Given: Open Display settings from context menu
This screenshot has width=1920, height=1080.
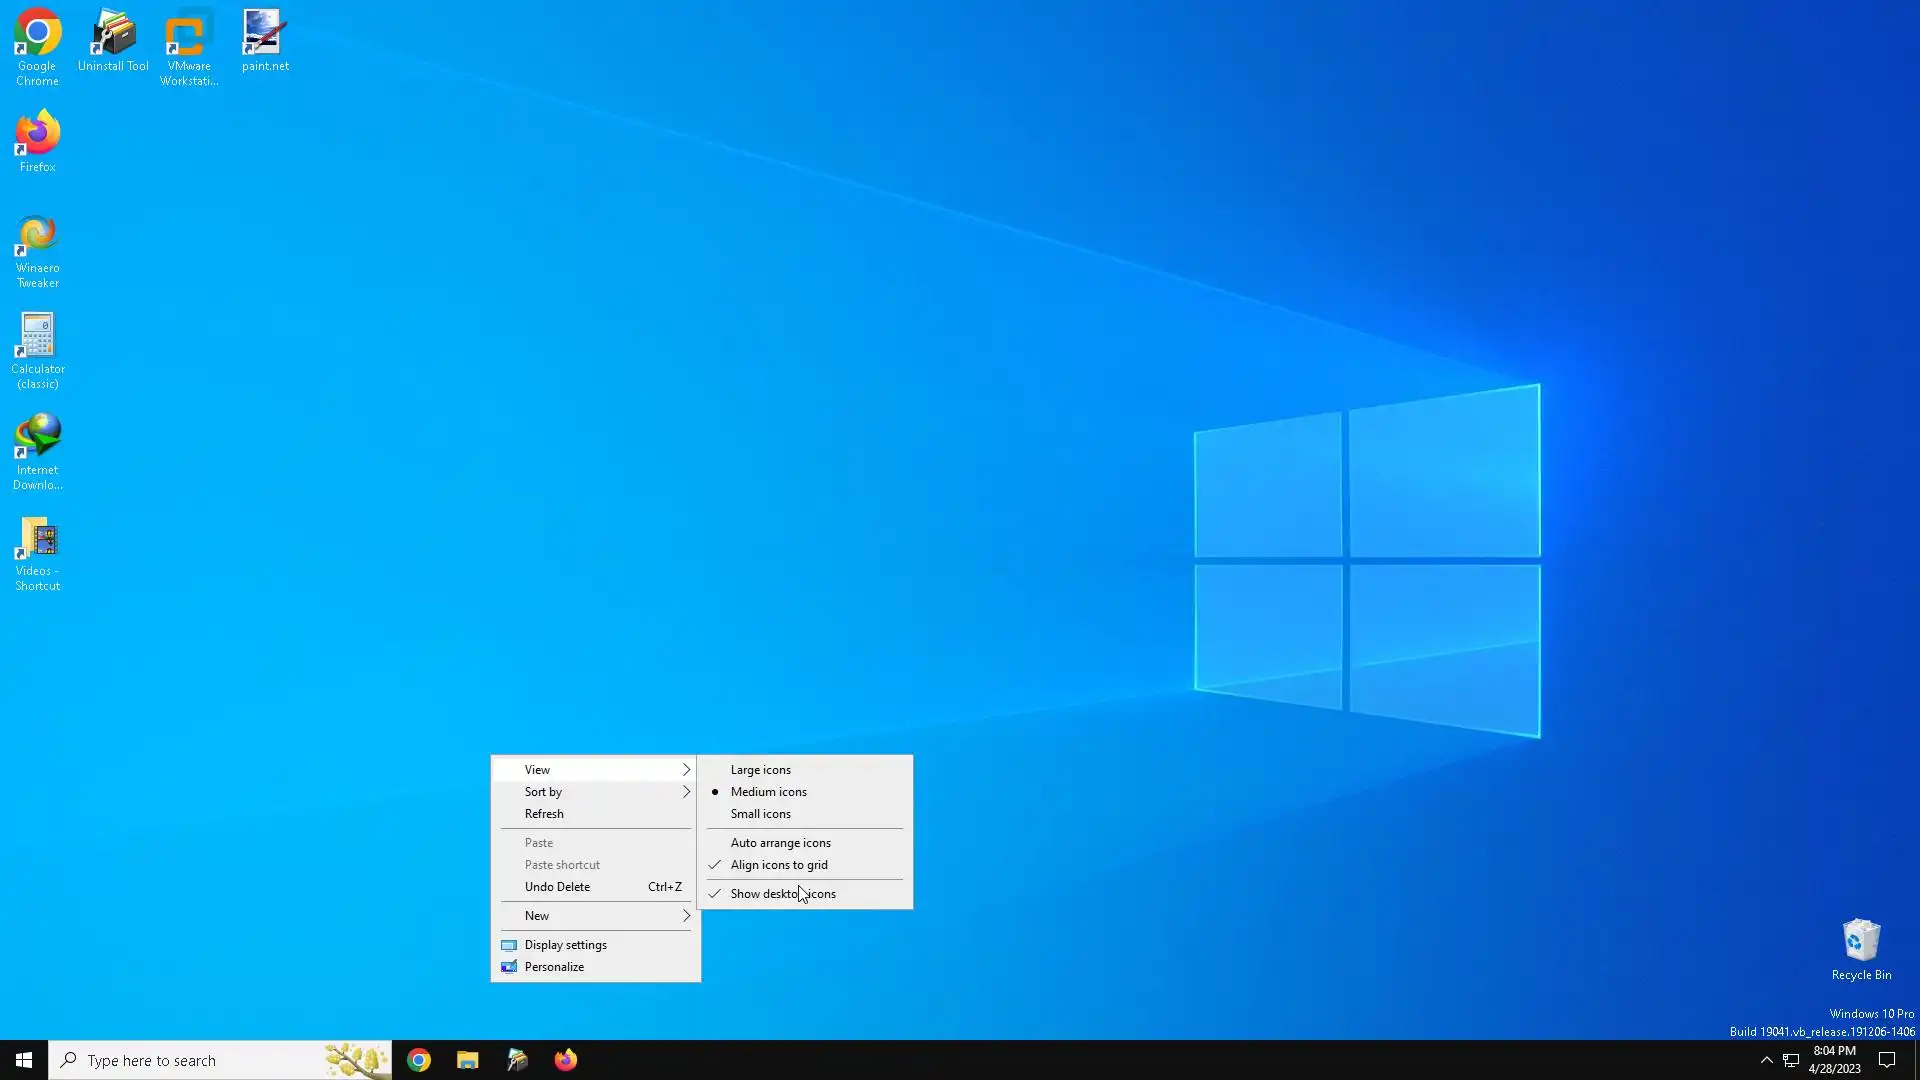Looking at the screenshot, I should point(565,945).
